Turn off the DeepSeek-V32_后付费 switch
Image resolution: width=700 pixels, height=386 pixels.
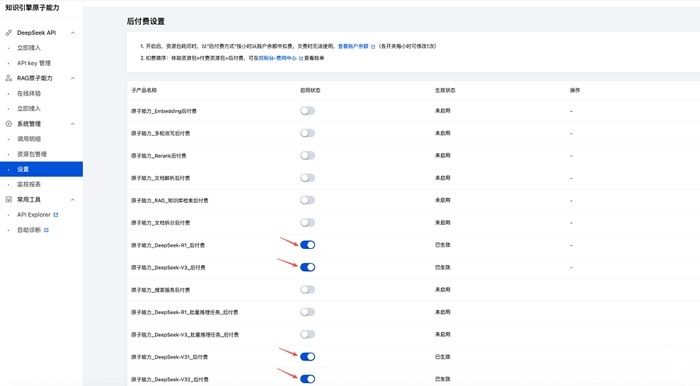308,379
